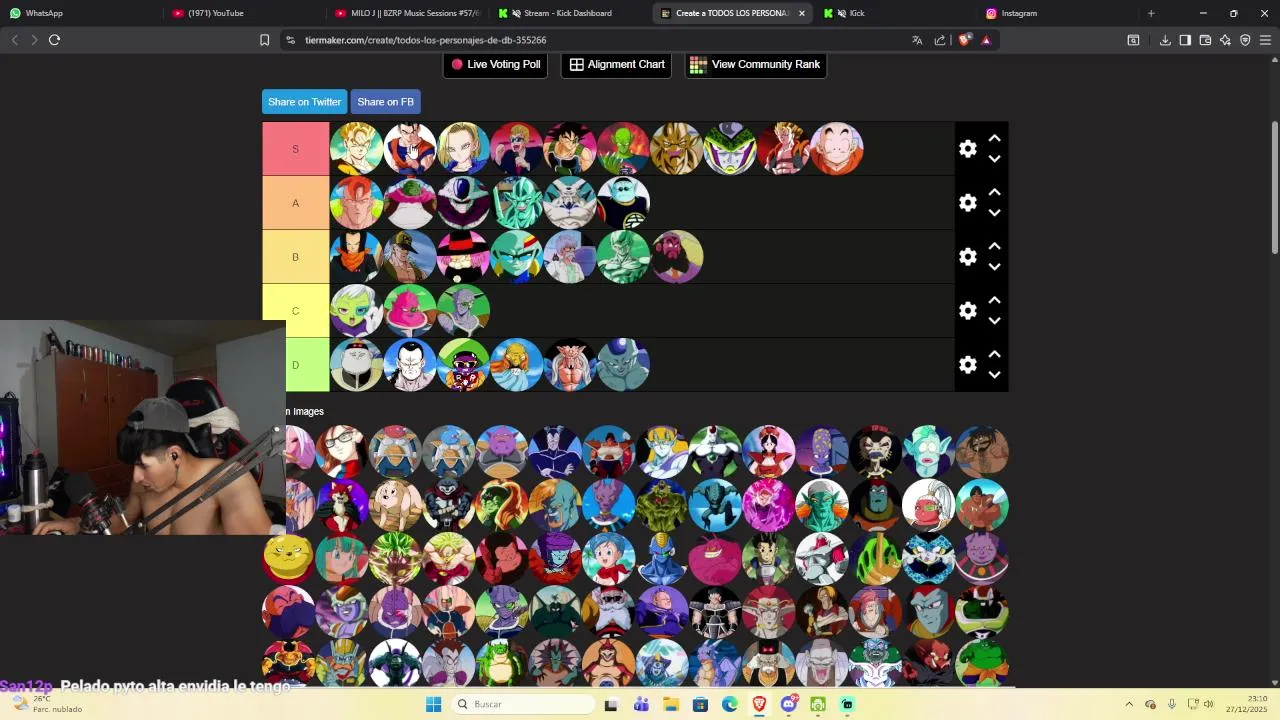Open Discord from the taskbar

[x=788, y=704]
